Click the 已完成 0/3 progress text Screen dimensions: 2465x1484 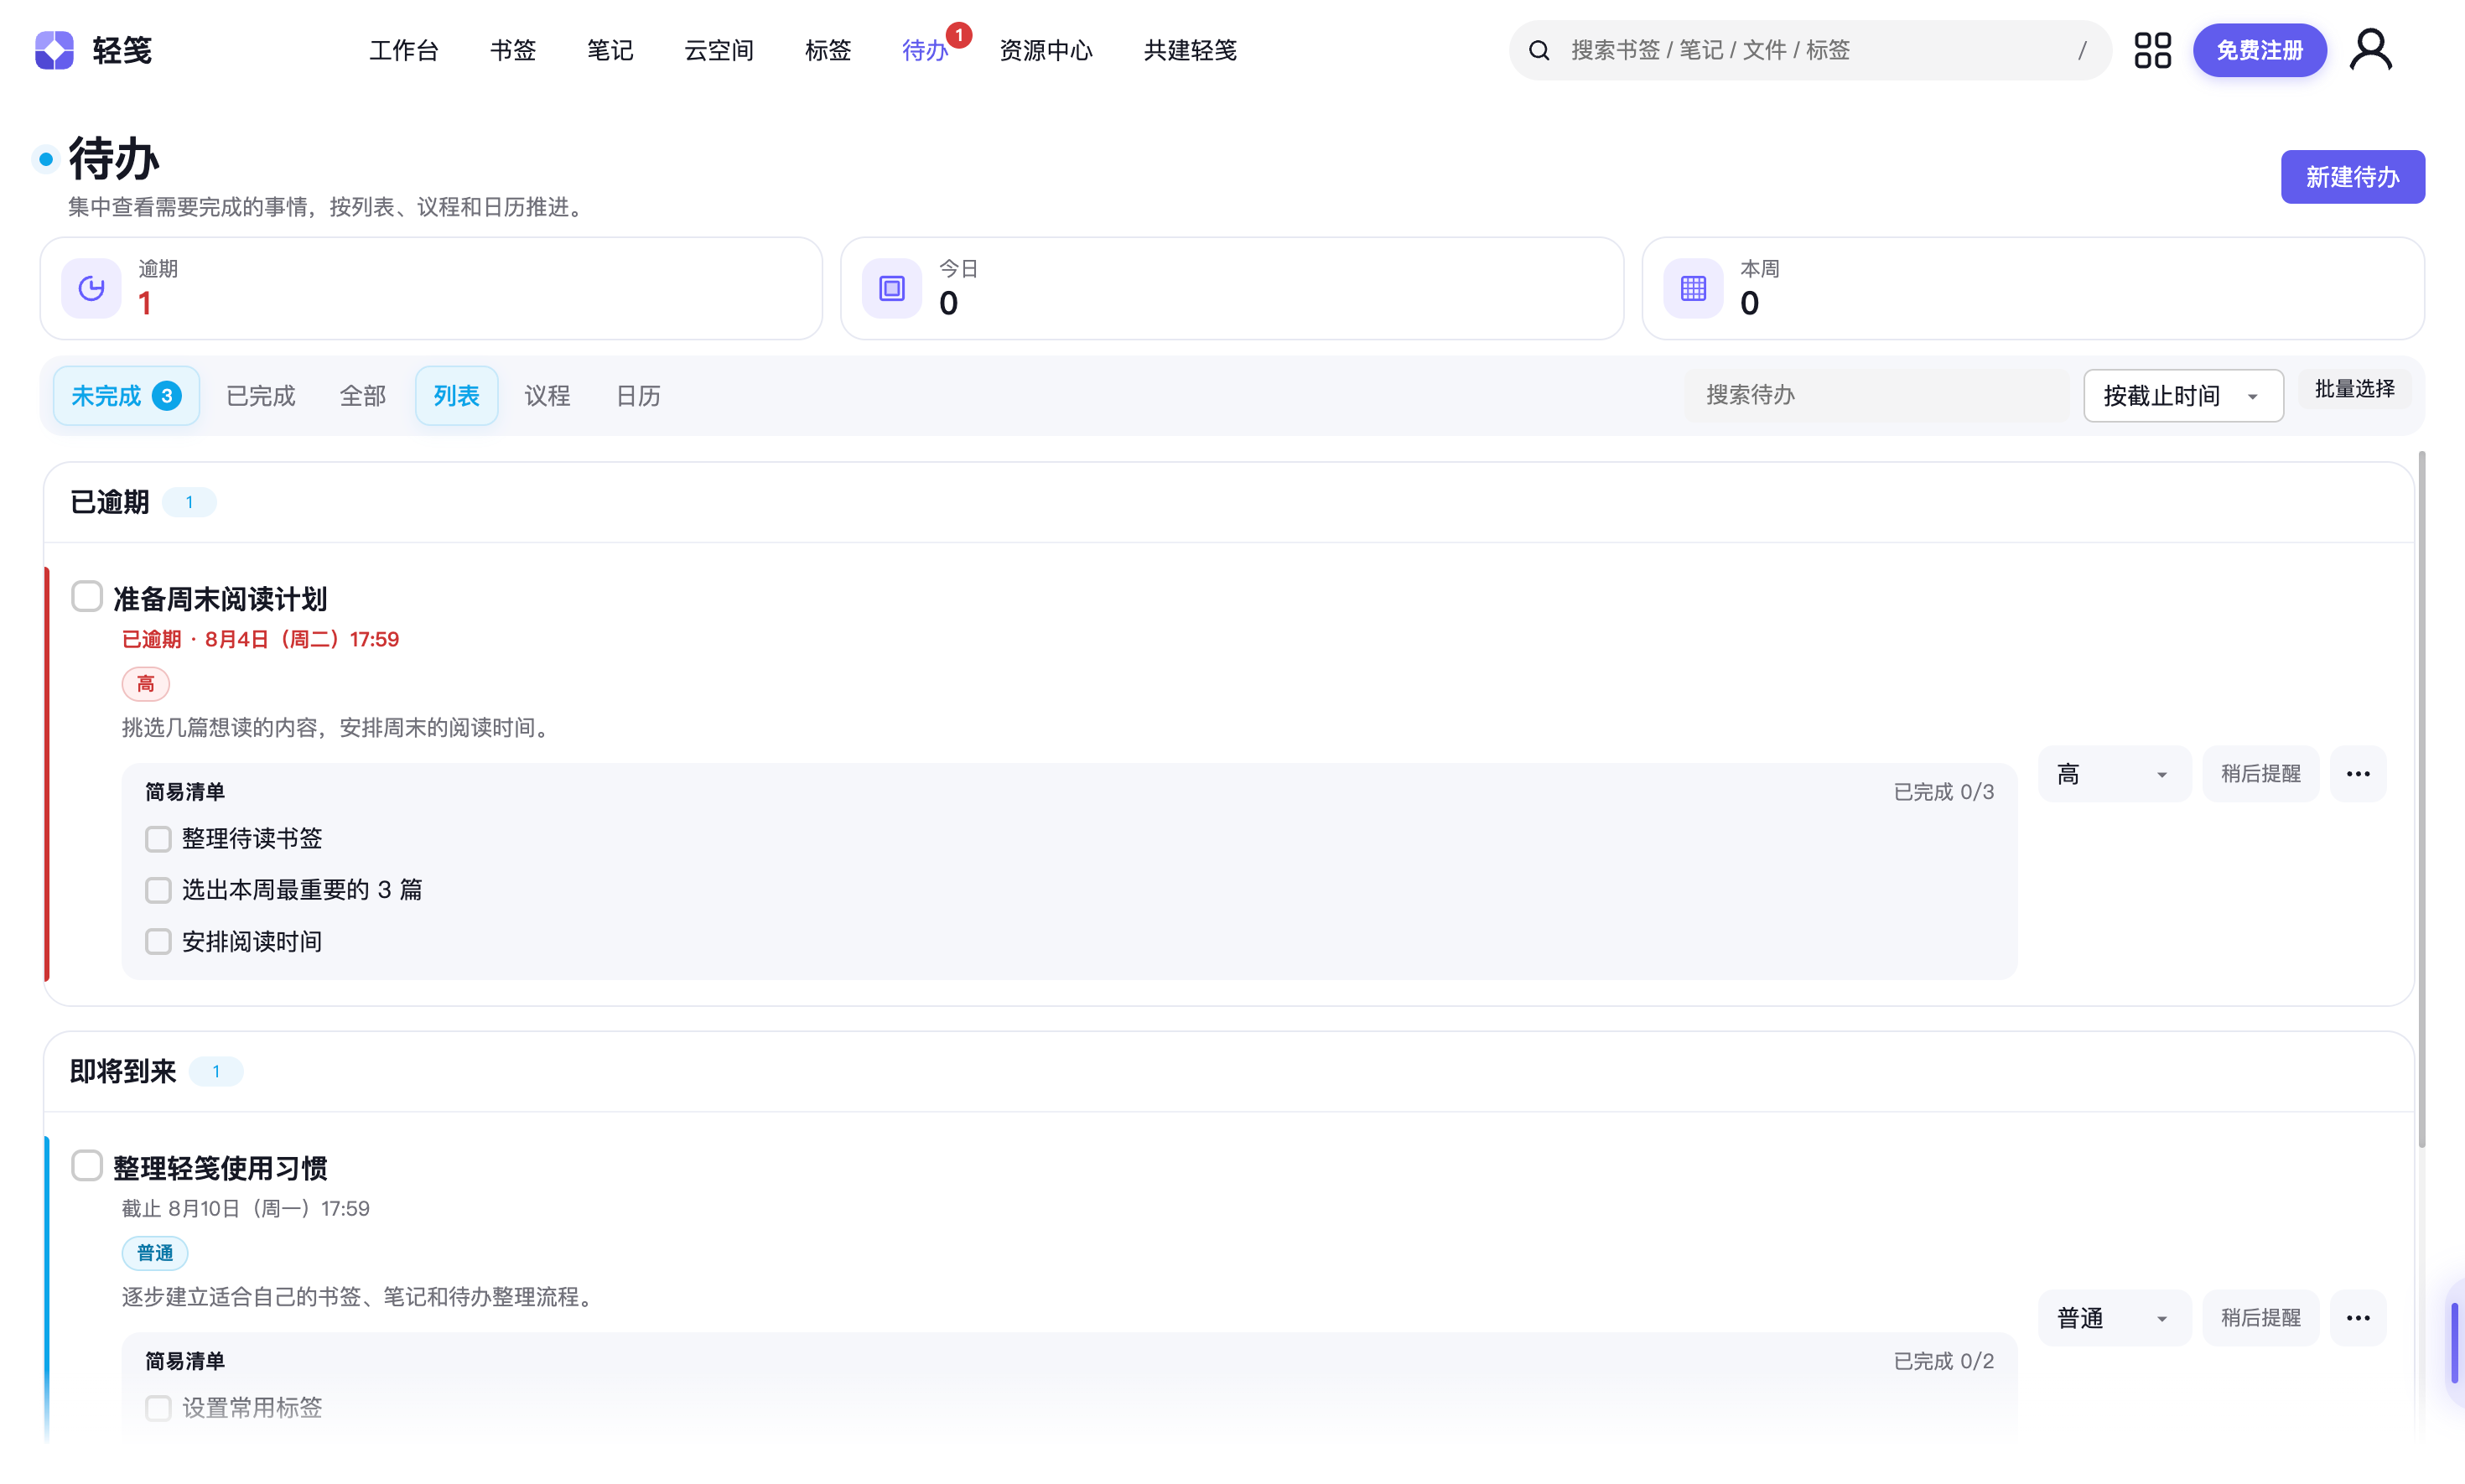tap(1943, 792)
